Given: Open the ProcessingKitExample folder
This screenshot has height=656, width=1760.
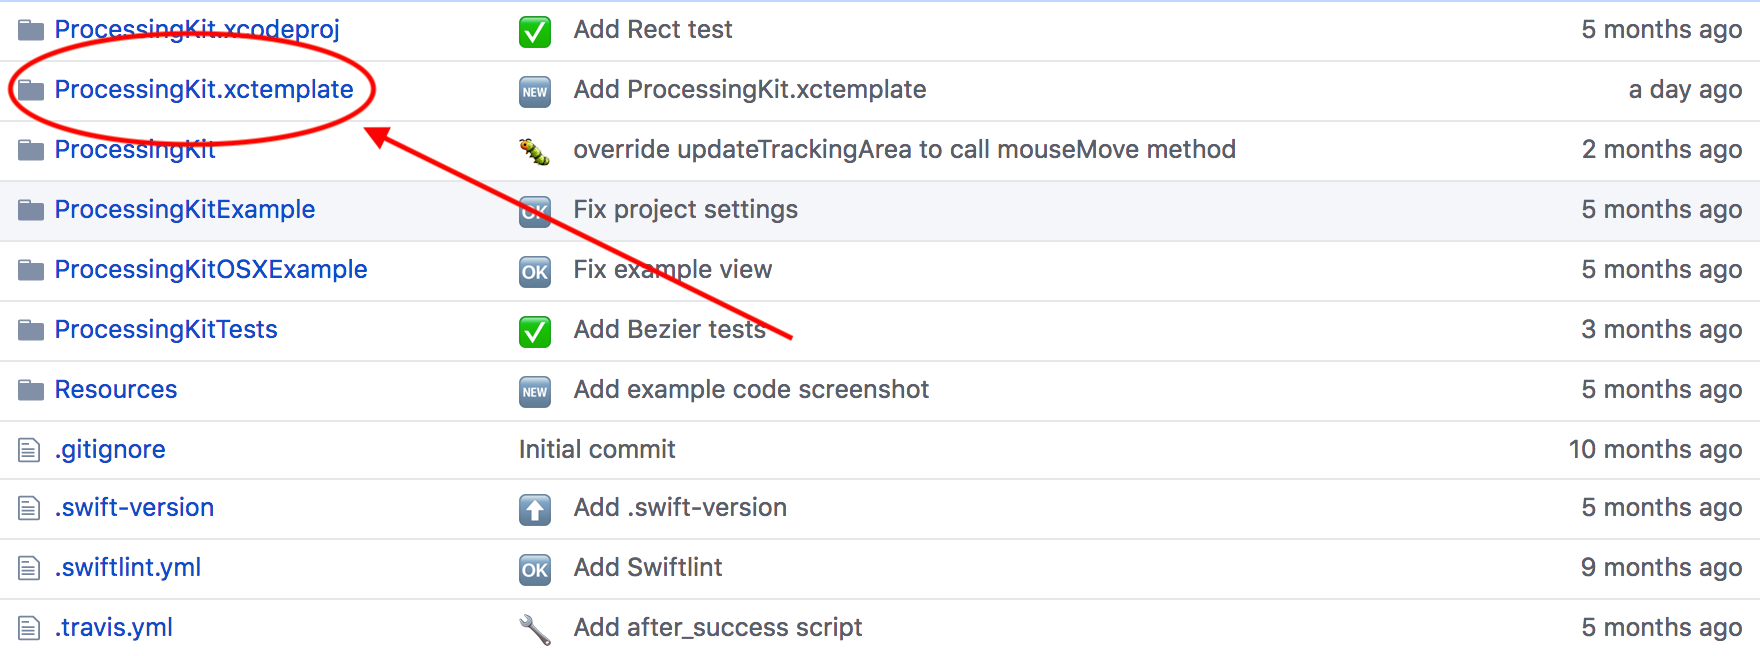Looking at the screenshot, I should (185, 209).
